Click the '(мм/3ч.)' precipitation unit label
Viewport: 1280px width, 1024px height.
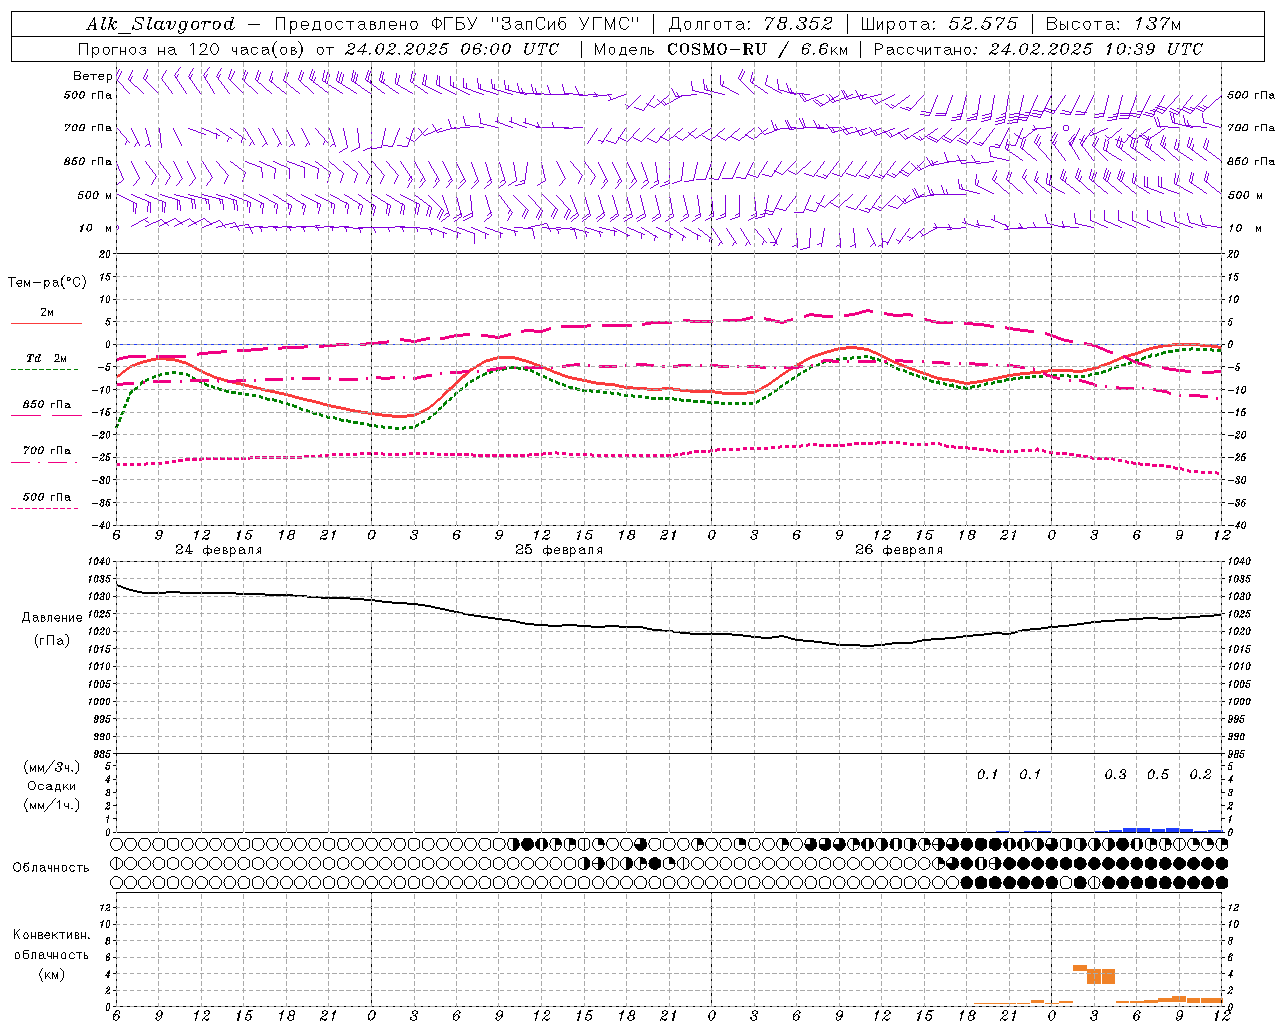click(52, 767)
